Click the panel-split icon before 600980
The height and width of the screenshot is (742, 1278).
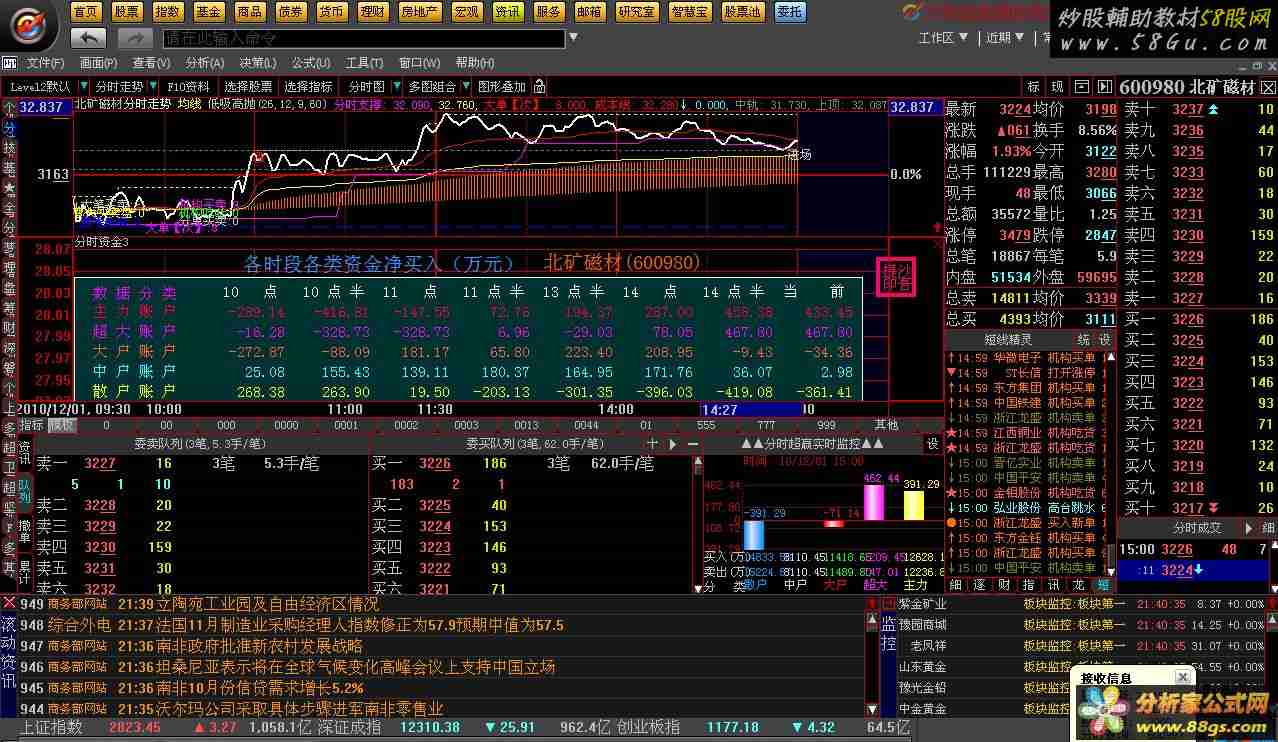(1104, 87)
